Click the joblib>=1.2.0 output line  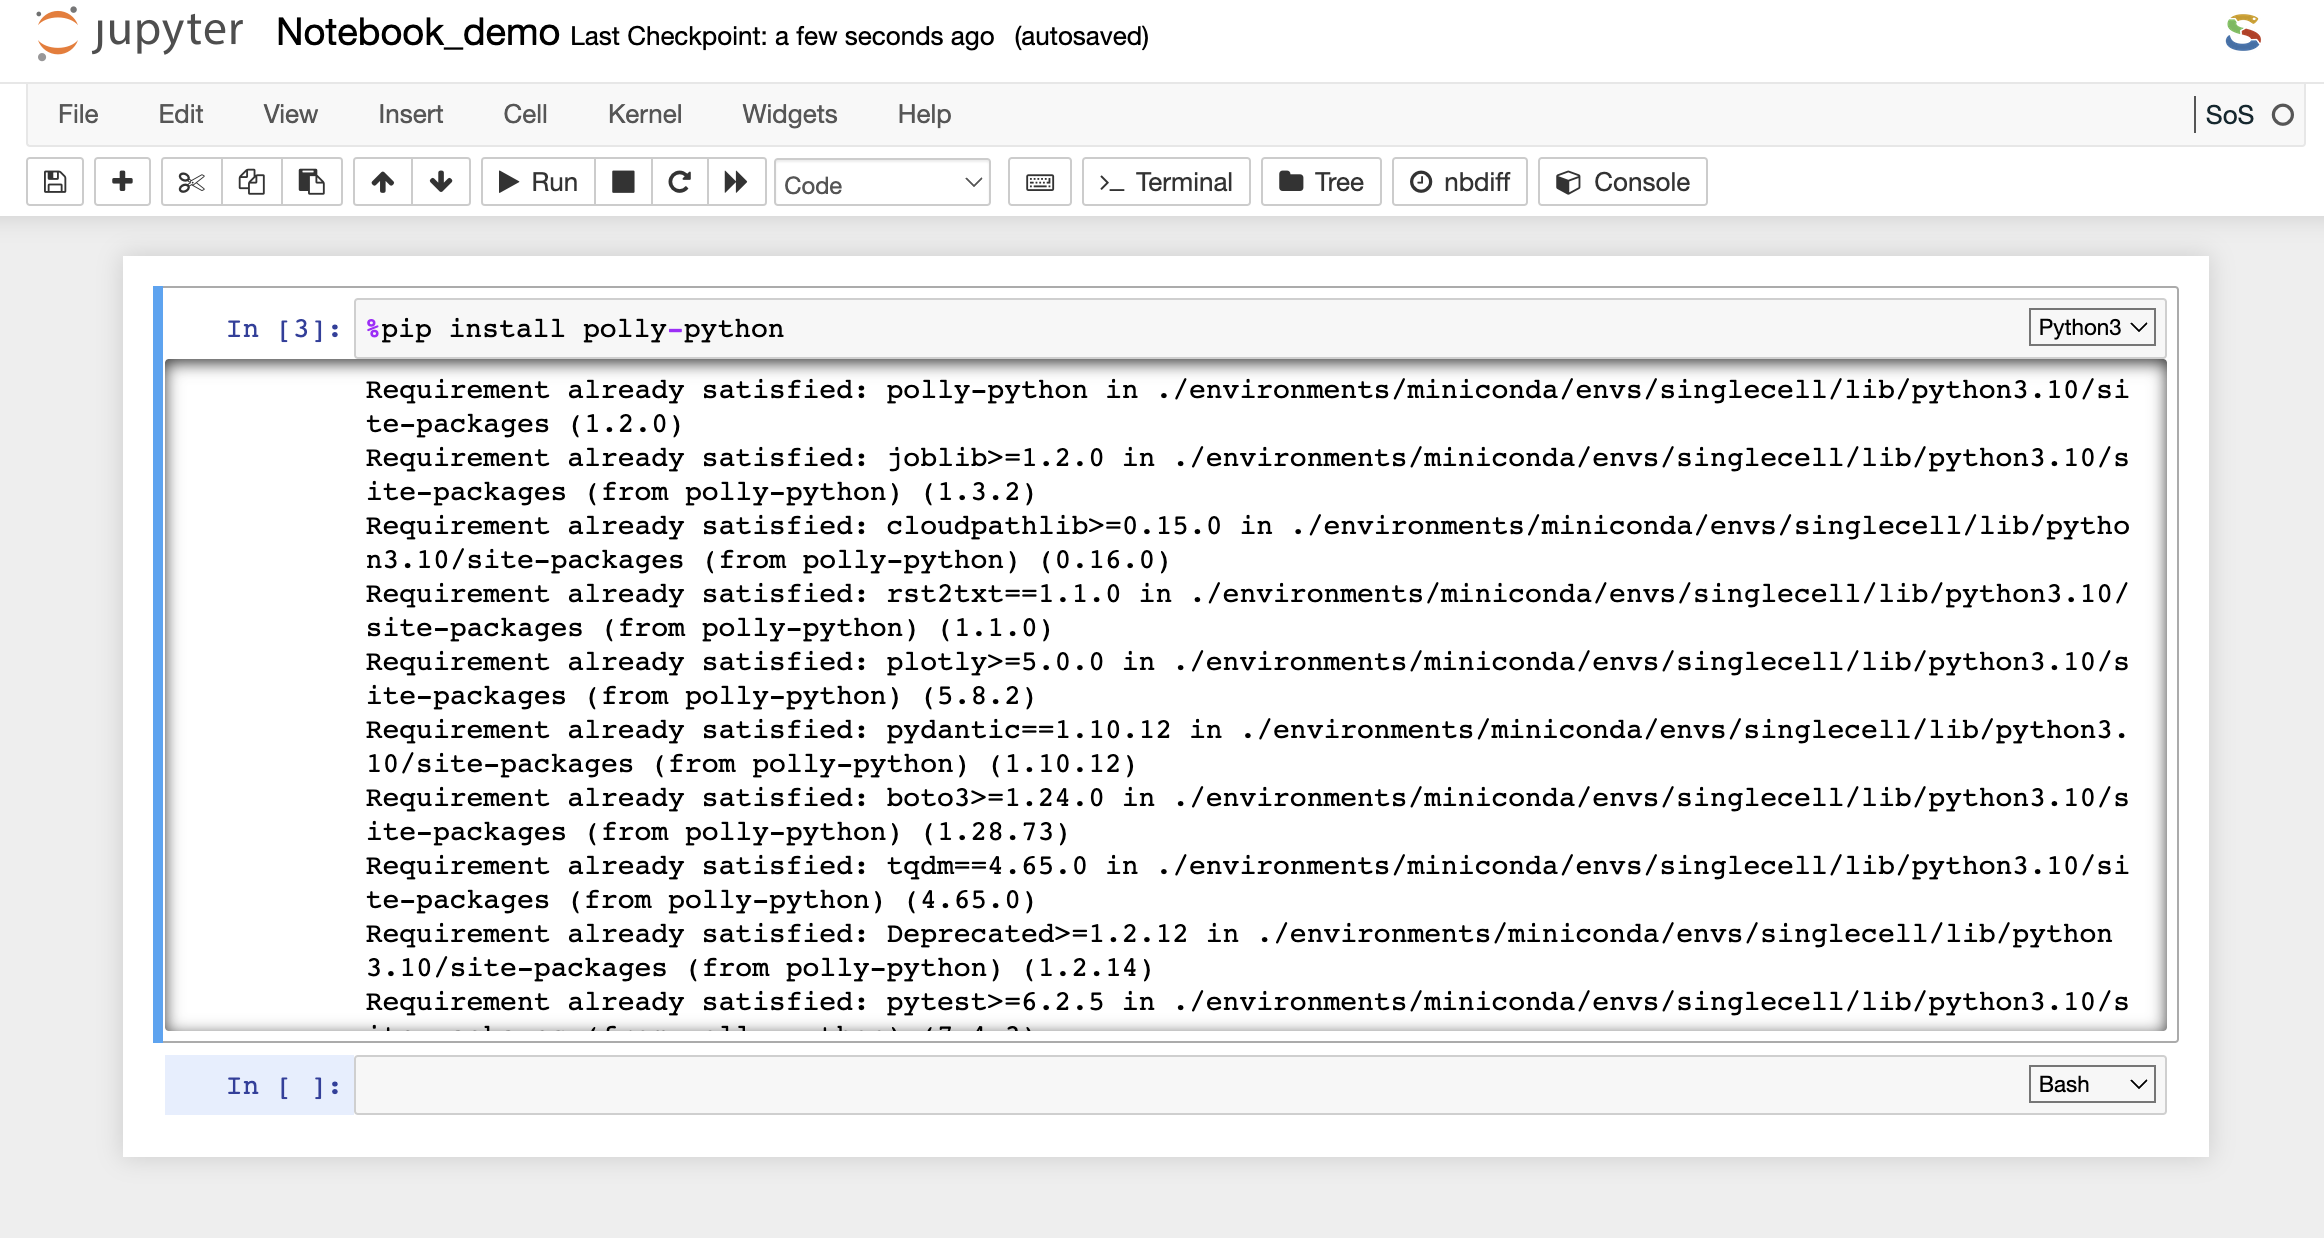click(1247, 475)
